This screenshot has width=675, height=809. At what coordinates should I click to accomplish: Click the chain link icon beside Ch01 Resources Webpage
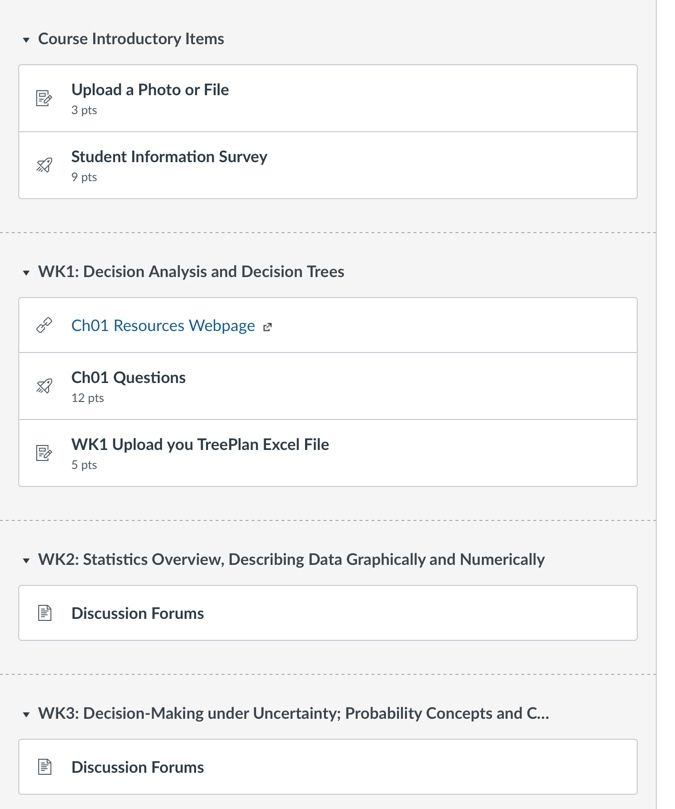44,325
